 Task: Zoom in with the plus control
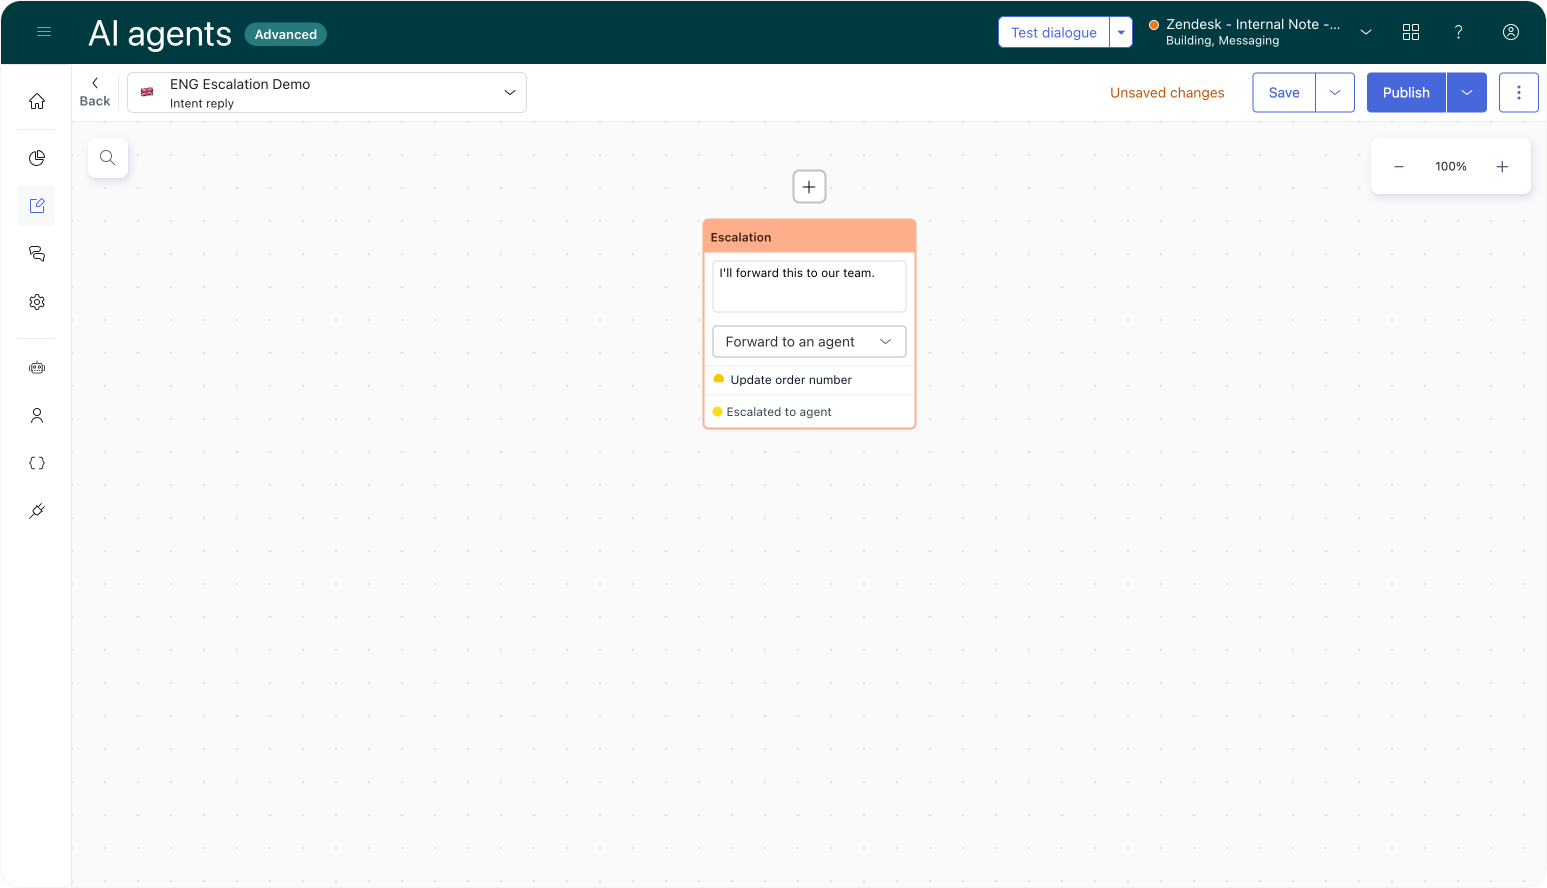pyautogui.click(x=1502, y=167)
